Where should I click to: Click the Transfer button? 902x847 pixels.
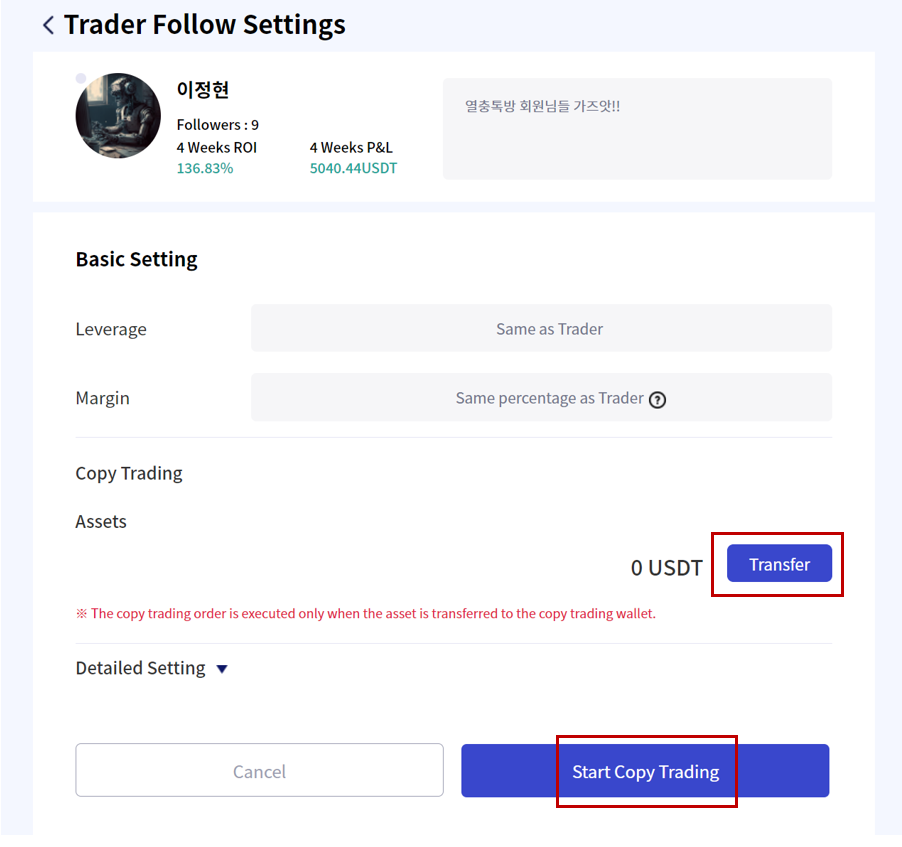(x=779, y=563)
